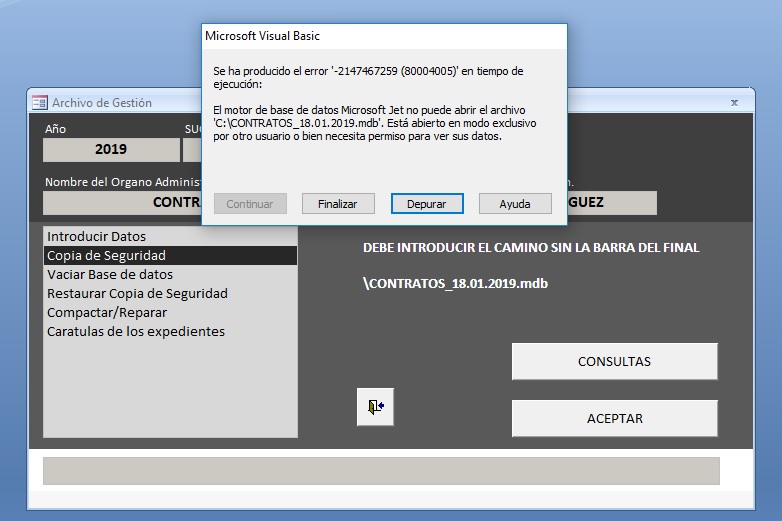The height and width of the screenshot is (521, 782).
Task: Click the Depurar button
Action: [427, 204]
